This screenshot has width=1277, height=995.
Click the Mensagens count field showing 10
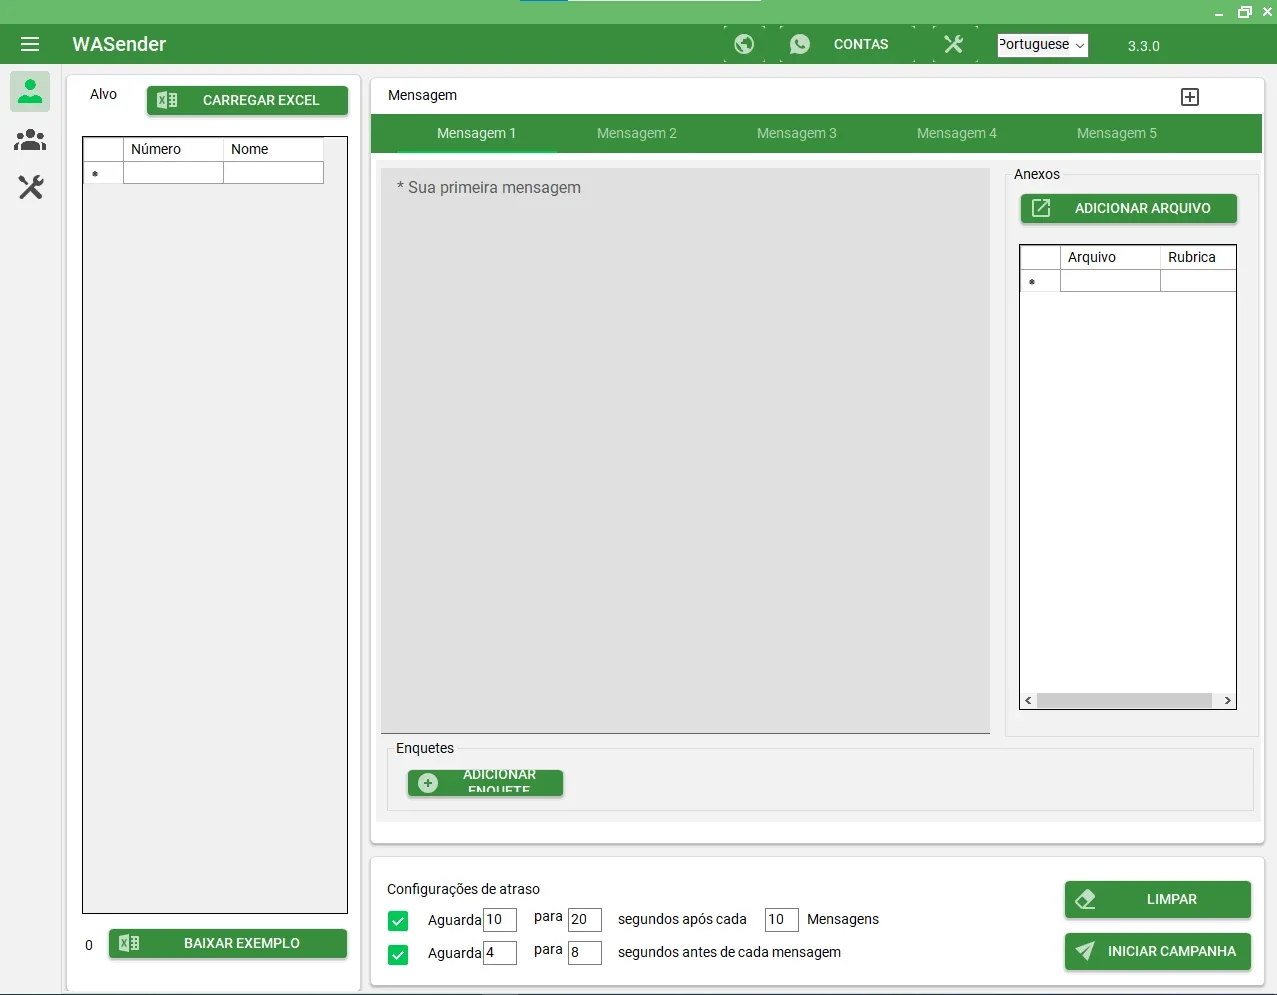tap(782, 920)
